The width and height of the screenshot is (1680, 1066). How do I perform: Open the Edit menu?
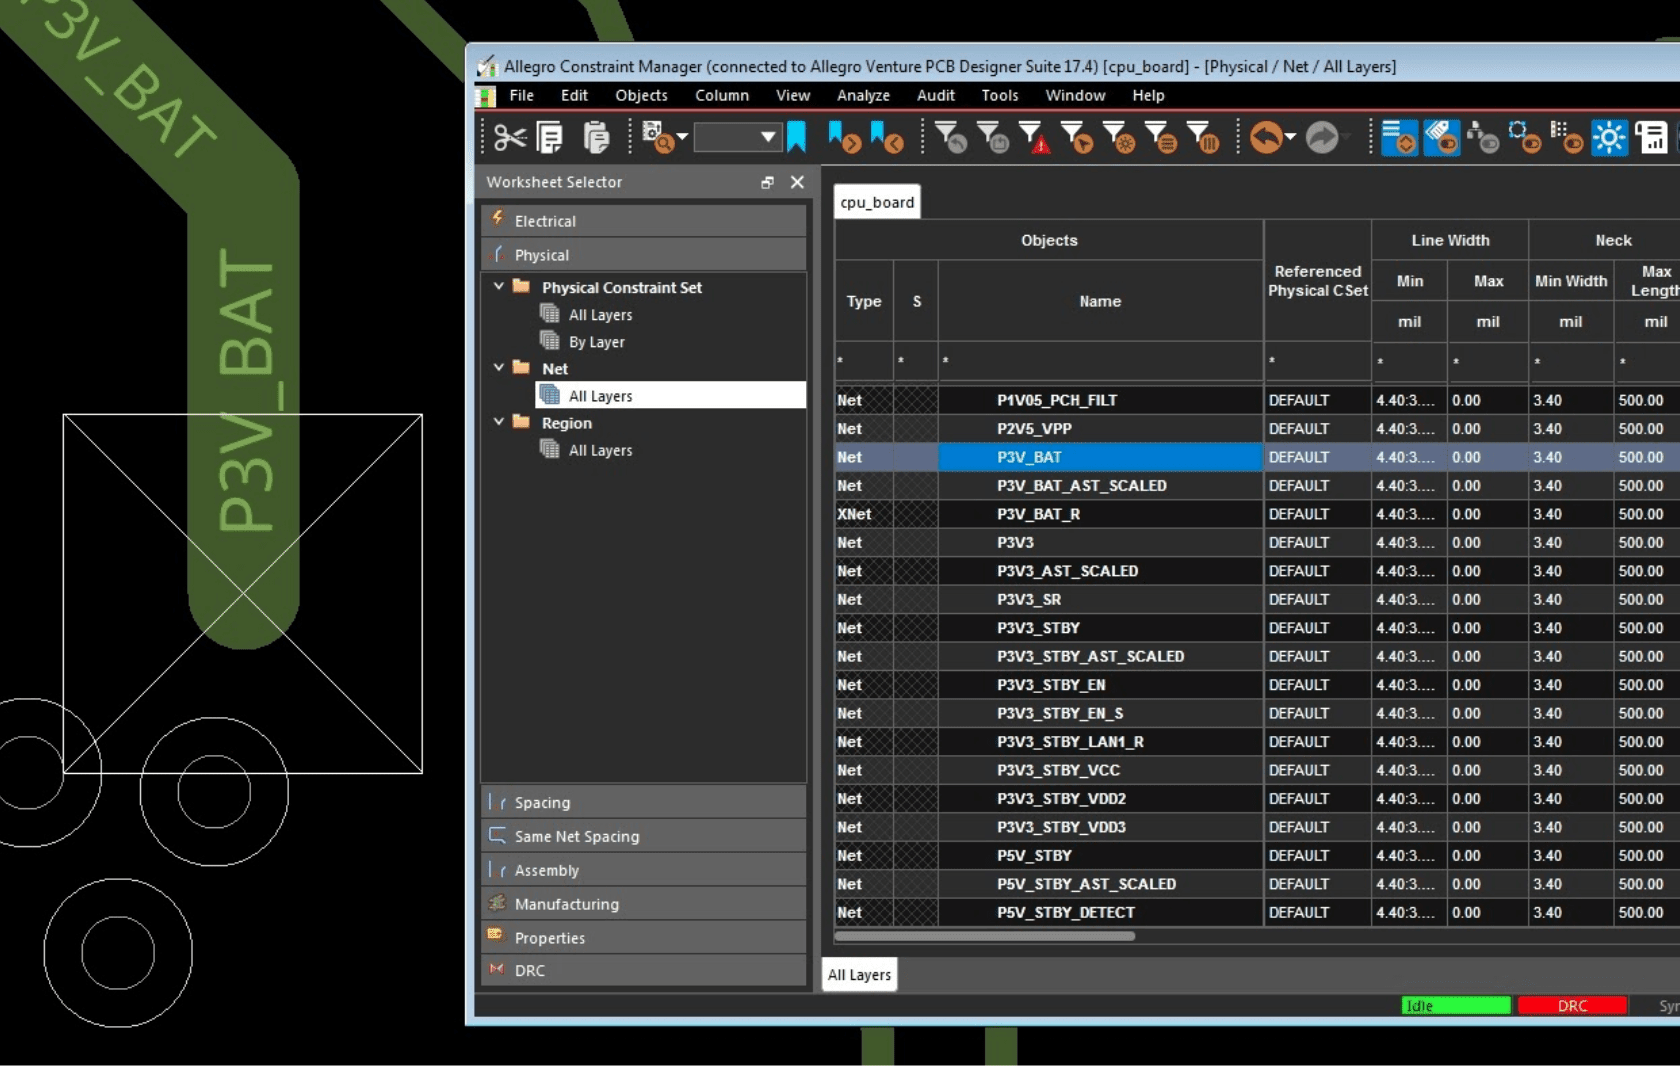pos(574,95)
